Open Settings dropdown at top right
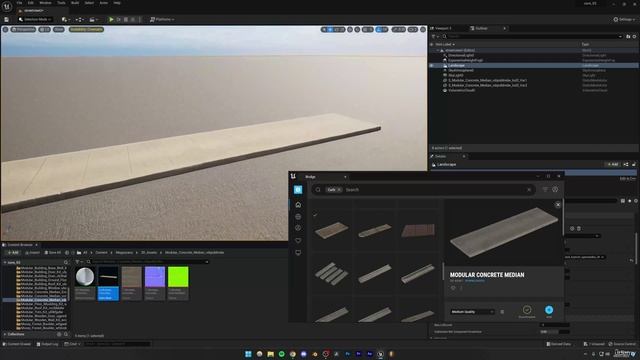 click(624, 19)
